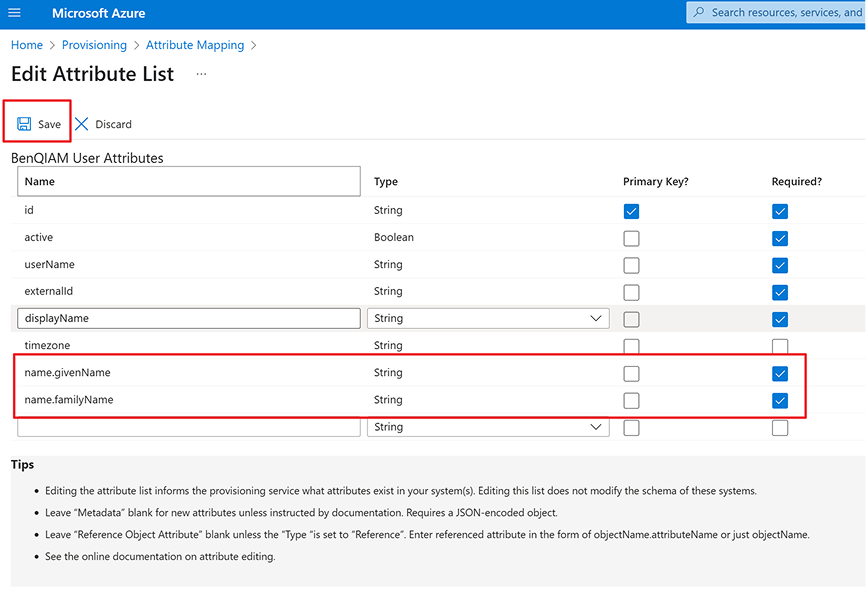Open Attribute Mapping breadcrumb link
Screen dimensions: 866x591
[x=195, y=45]
